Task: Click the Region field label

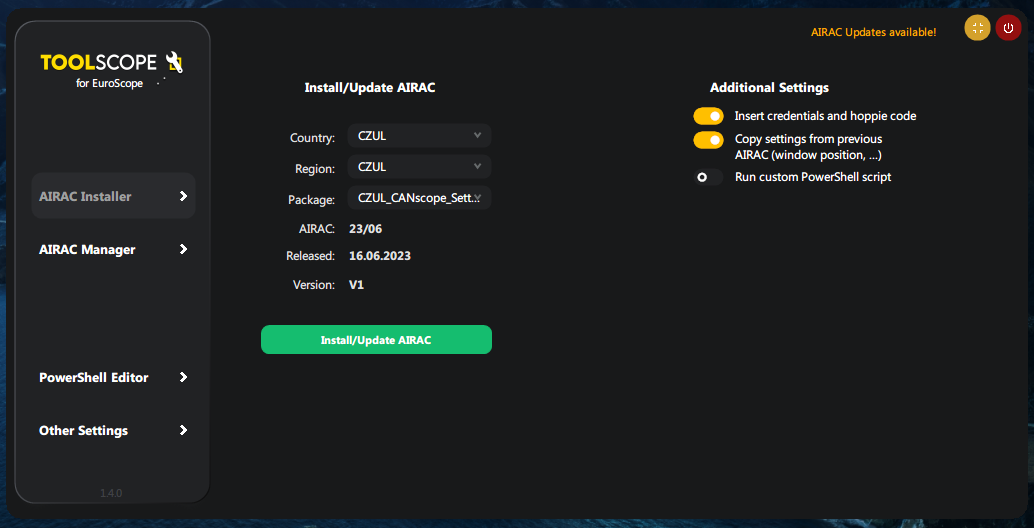Action: (315, 169)
